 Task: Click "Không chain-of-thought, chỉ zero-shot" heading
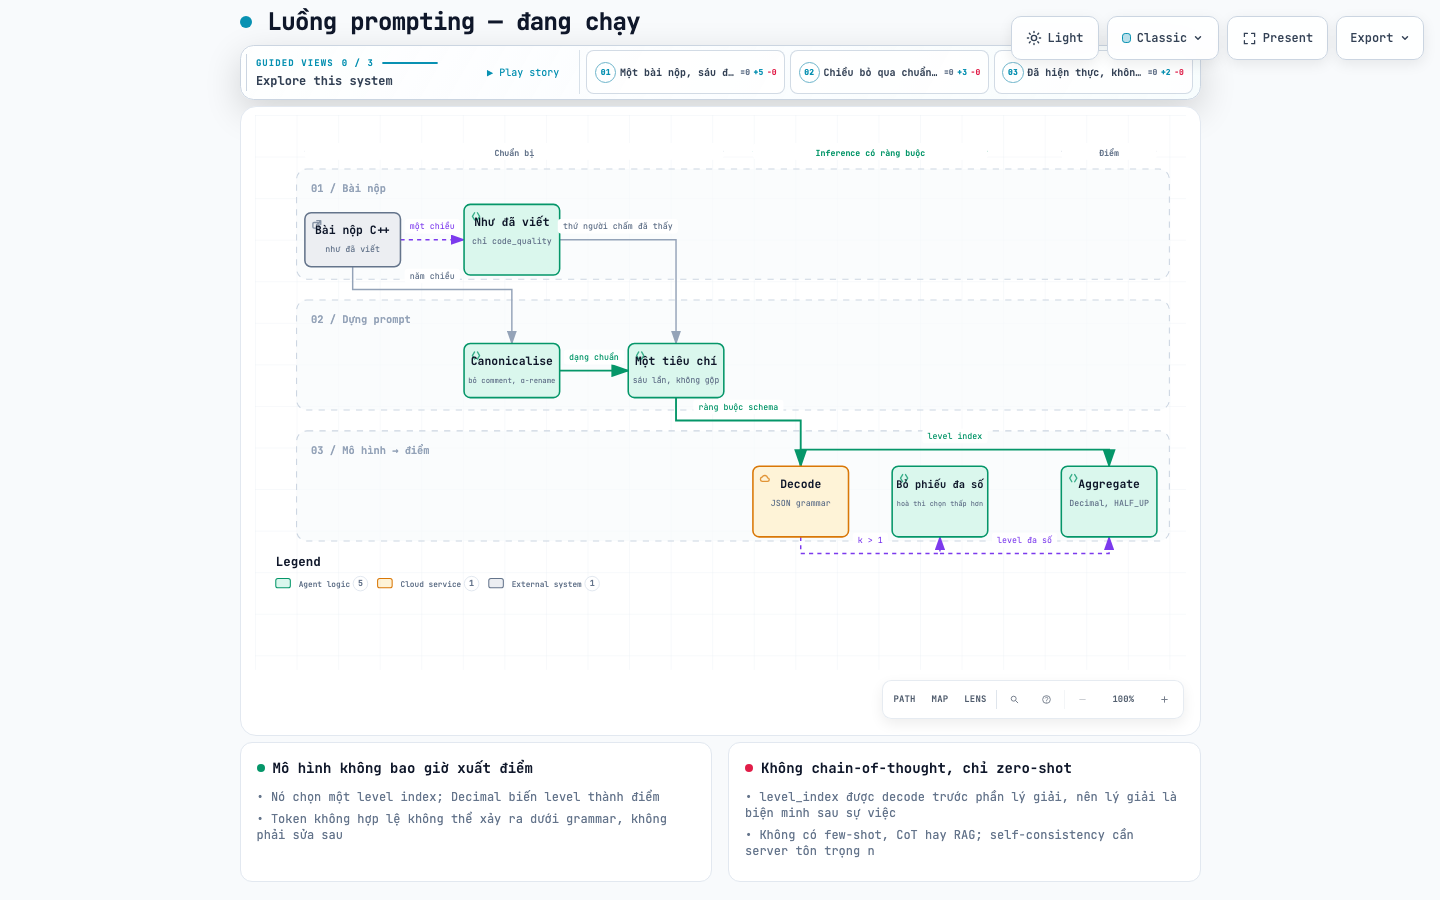[x=916, y=768]
